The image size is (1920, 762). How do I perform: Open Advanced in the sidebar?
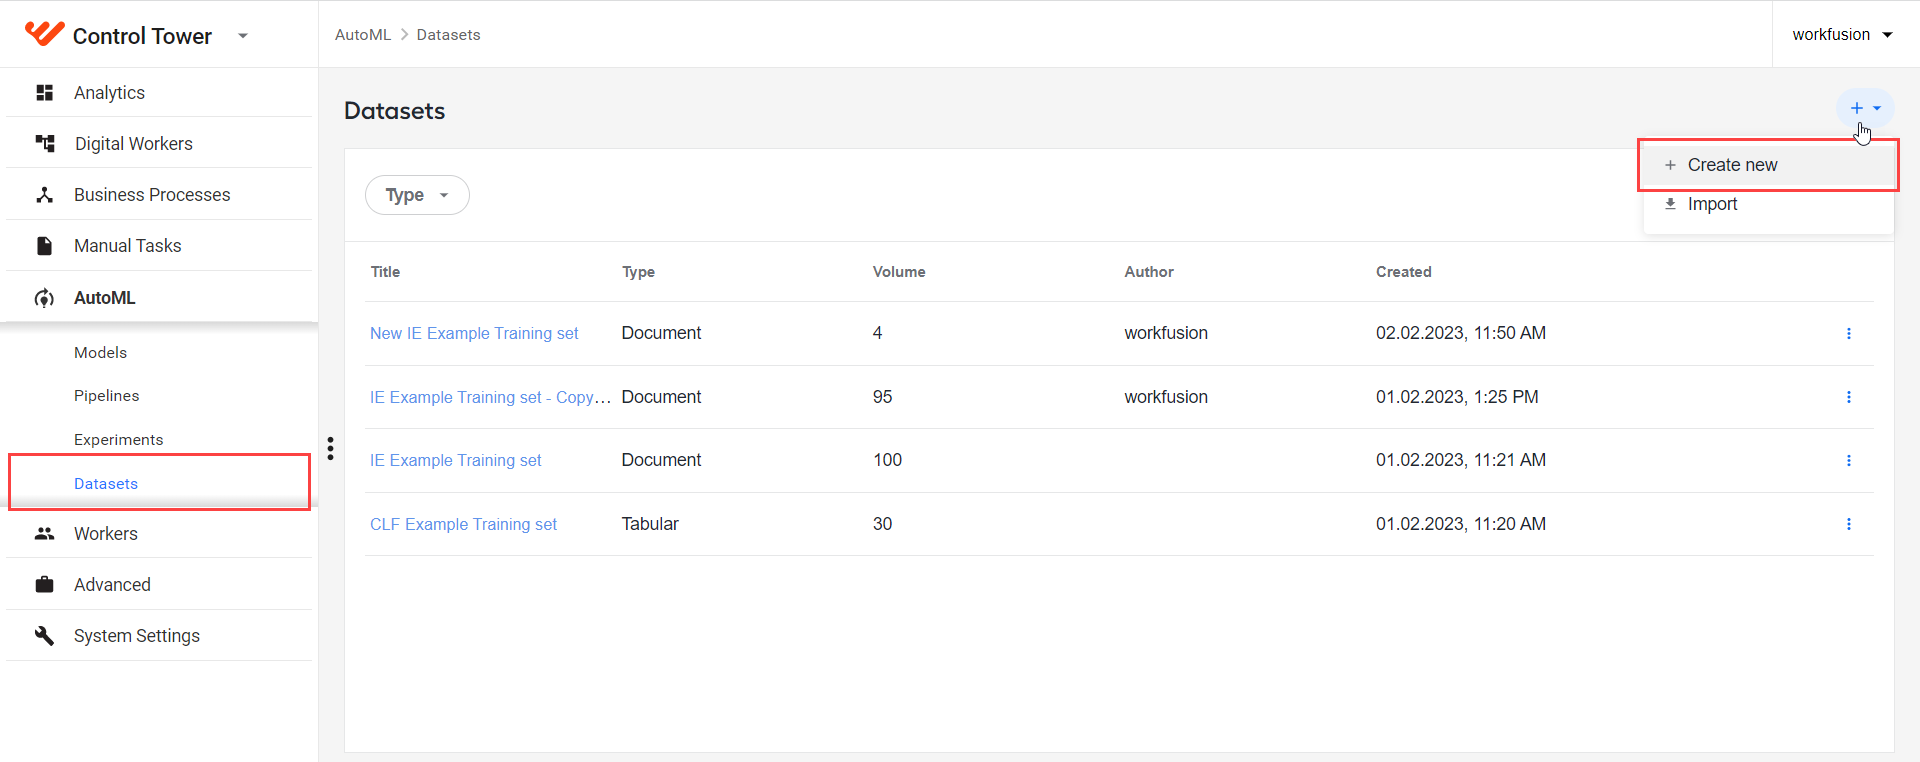point(159,585)
